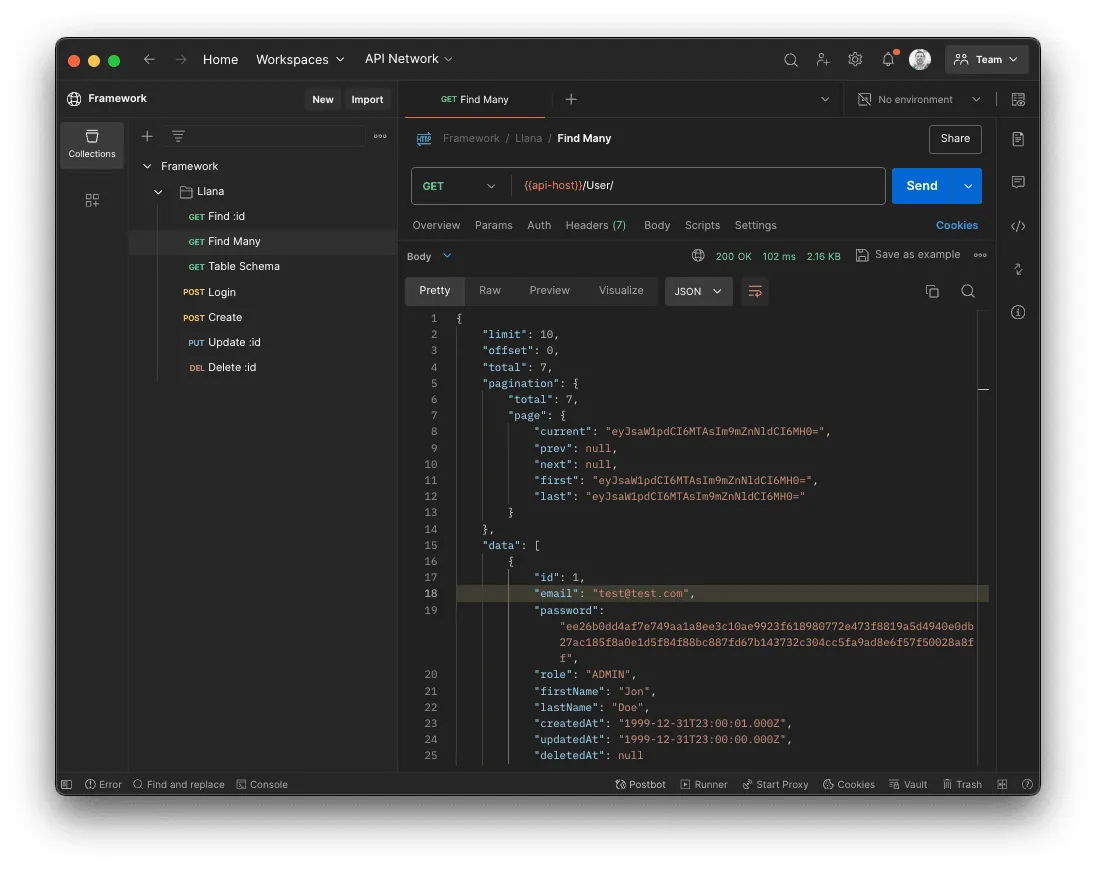Open the HTTP method GET dropdown

[x=460, y=186]
